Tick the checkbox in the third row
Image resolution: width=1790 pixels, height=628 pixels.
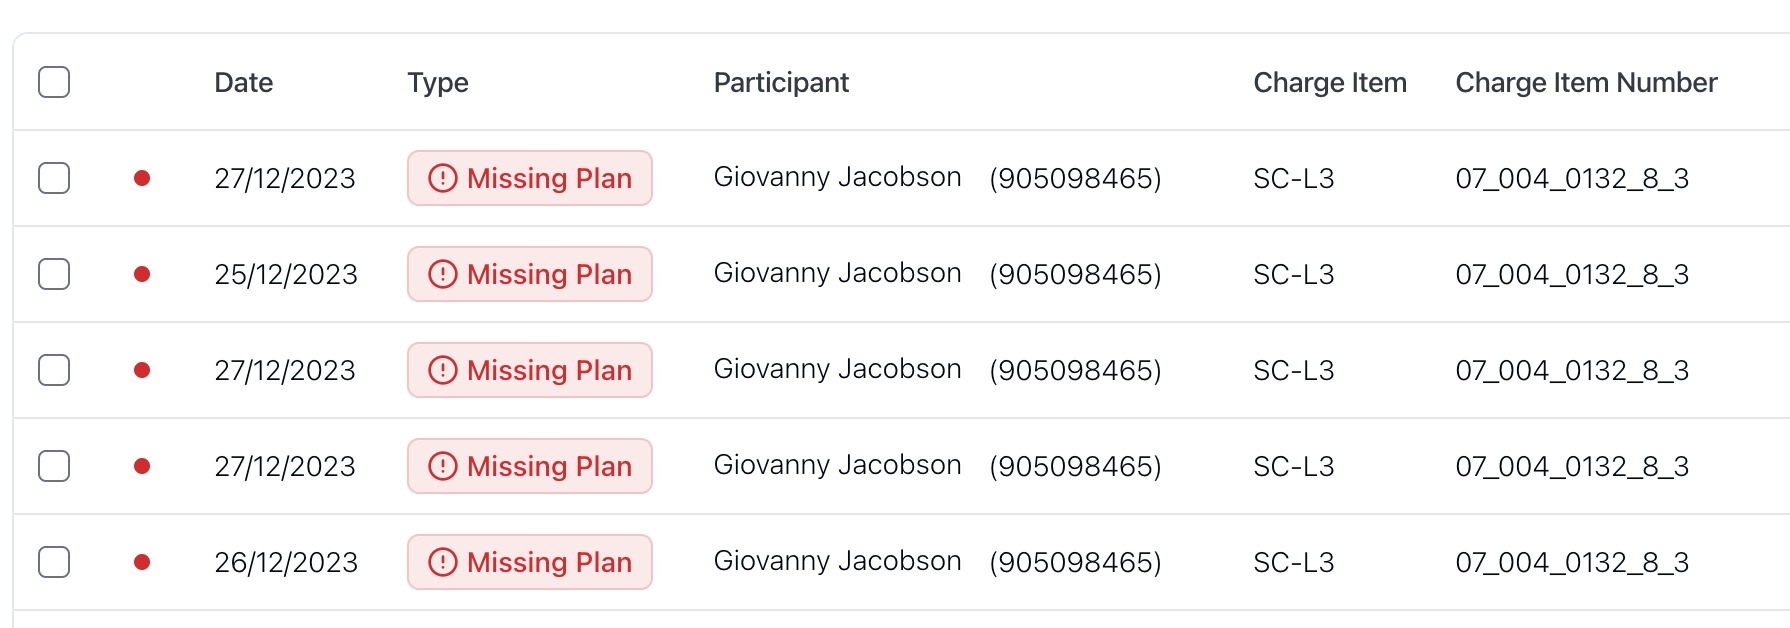(x=54, y=370)
